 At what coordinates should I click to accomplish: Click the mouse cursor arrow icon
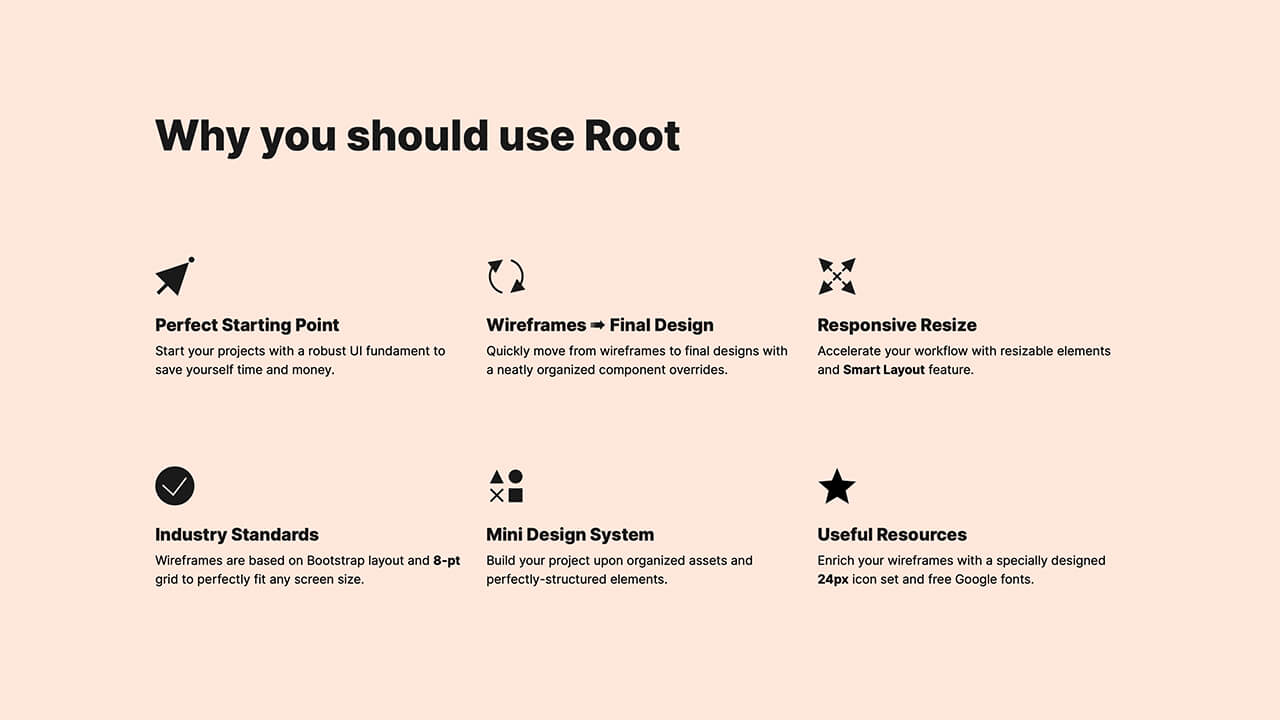pyautogui.click(x=174, y=277)
